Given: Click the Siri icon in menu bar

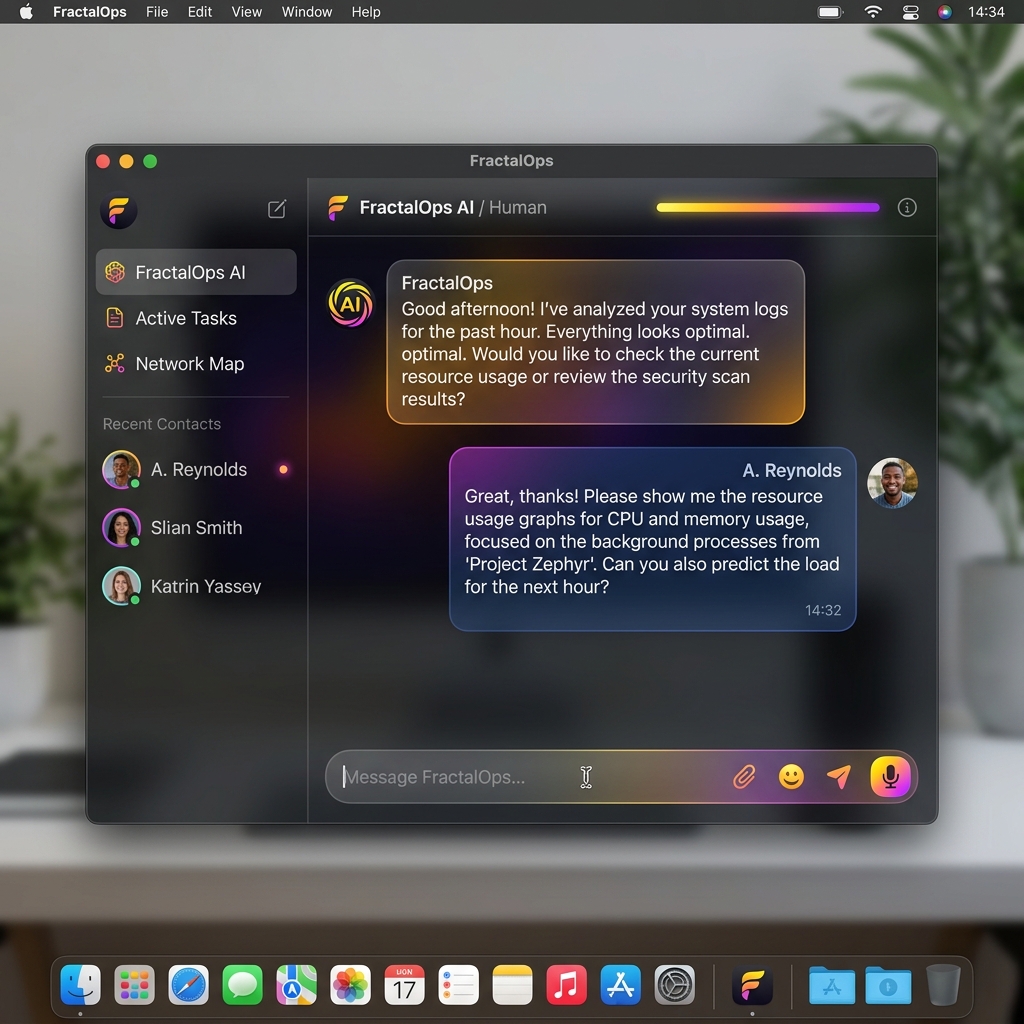Looking at the screenshot, I should [x=944, y=12].
